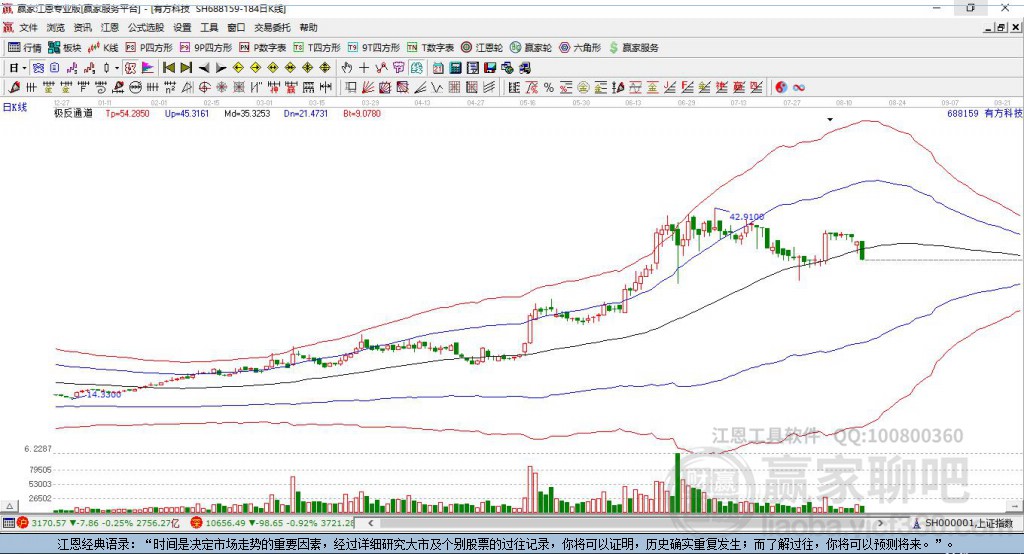
Task: Open the 六角形 hexagon tool
Action: [x=580, y=48]
